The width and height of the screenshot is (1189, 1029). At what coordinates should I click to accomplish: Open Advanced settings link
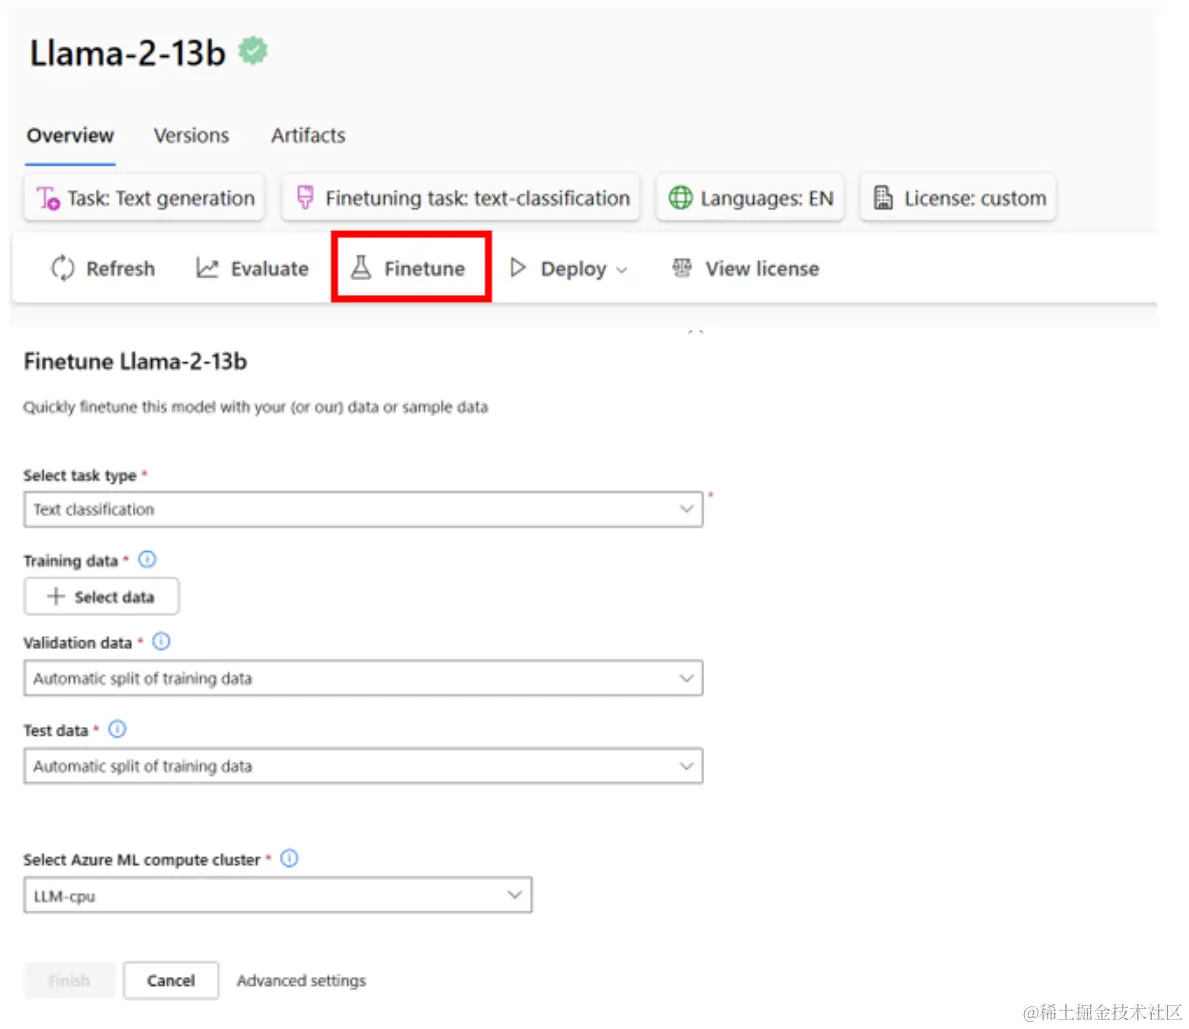(301, 980)
